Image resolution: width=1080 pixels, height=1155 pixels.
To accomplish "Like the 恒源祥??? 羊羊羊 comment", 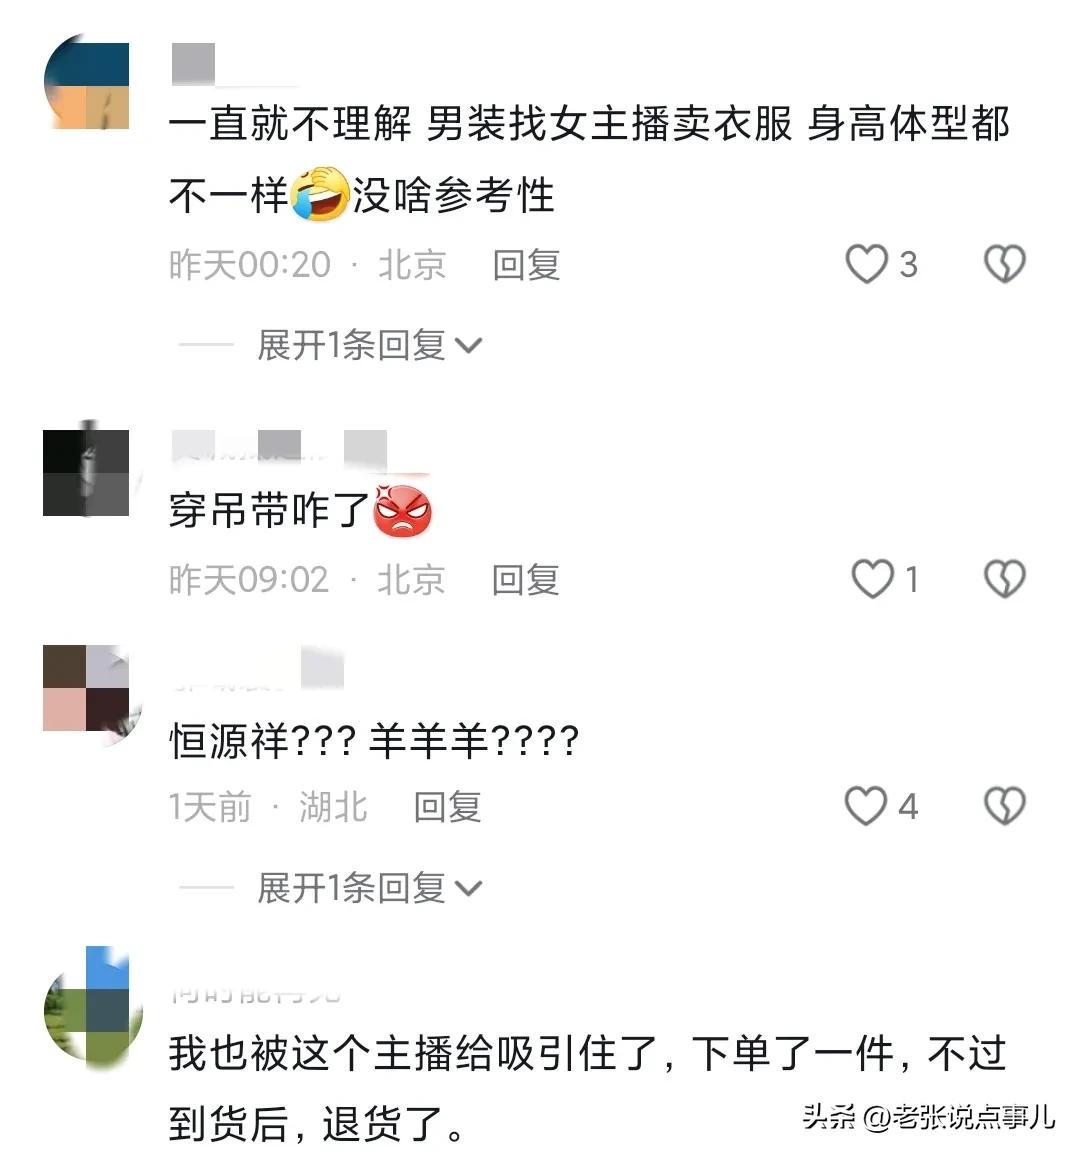I will click(x=866, y=806).
